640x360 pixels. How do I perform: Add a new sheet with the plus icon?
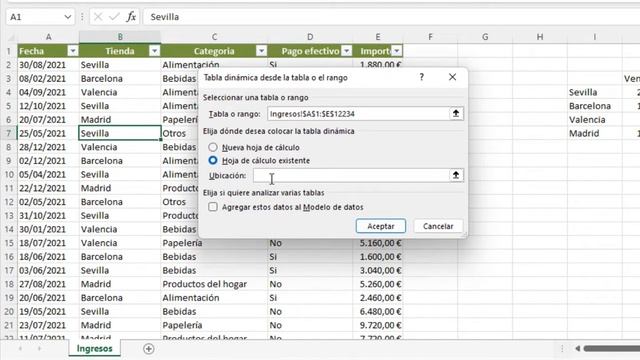[x=149, y=349]
